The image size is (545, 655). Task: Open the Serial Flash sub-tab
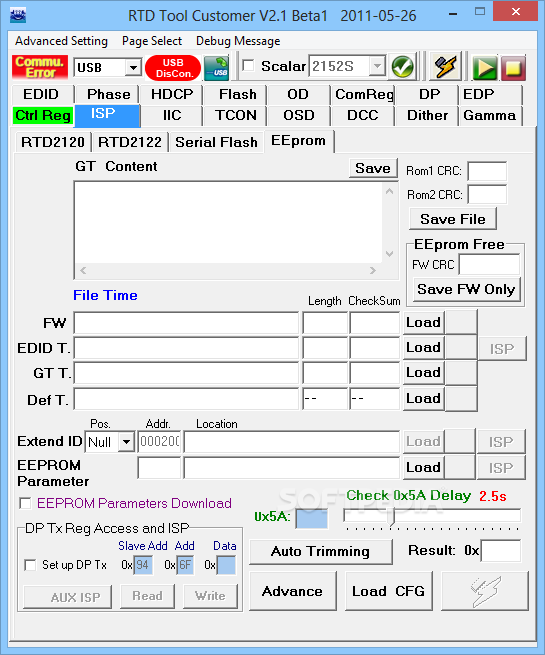click(216, 142)
